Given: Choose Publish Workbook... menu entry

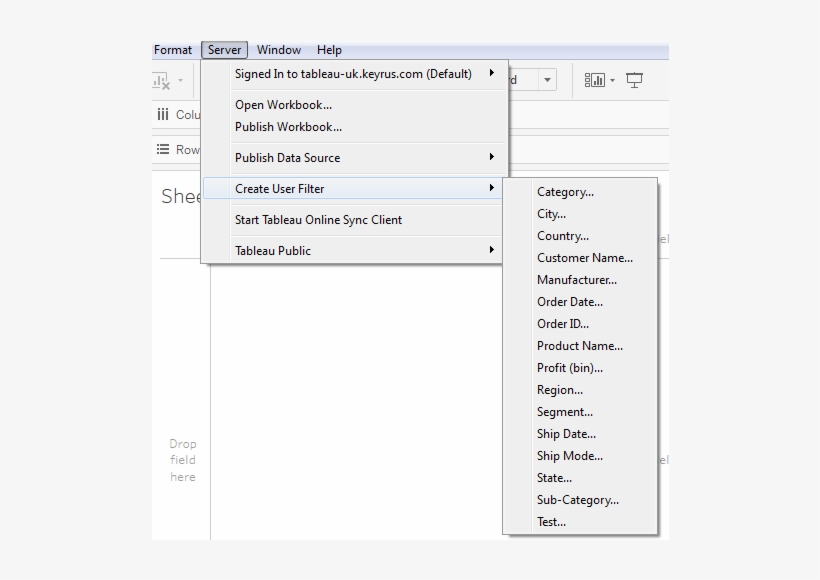Looking at the screenshot, I should point(355,127).
